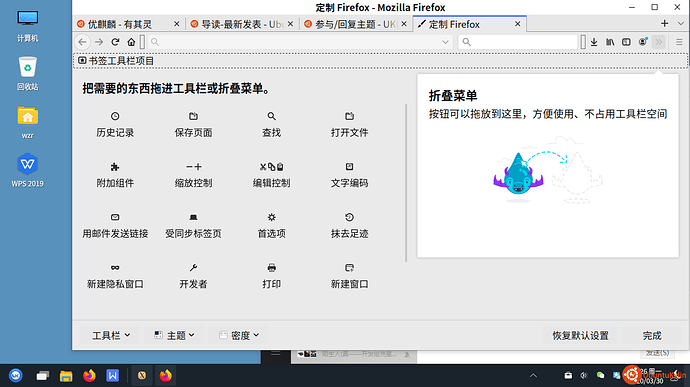This screenshot has width=690, height=387.
Task: Click the home icon in the toolbar
Action: tap(131, 42)
